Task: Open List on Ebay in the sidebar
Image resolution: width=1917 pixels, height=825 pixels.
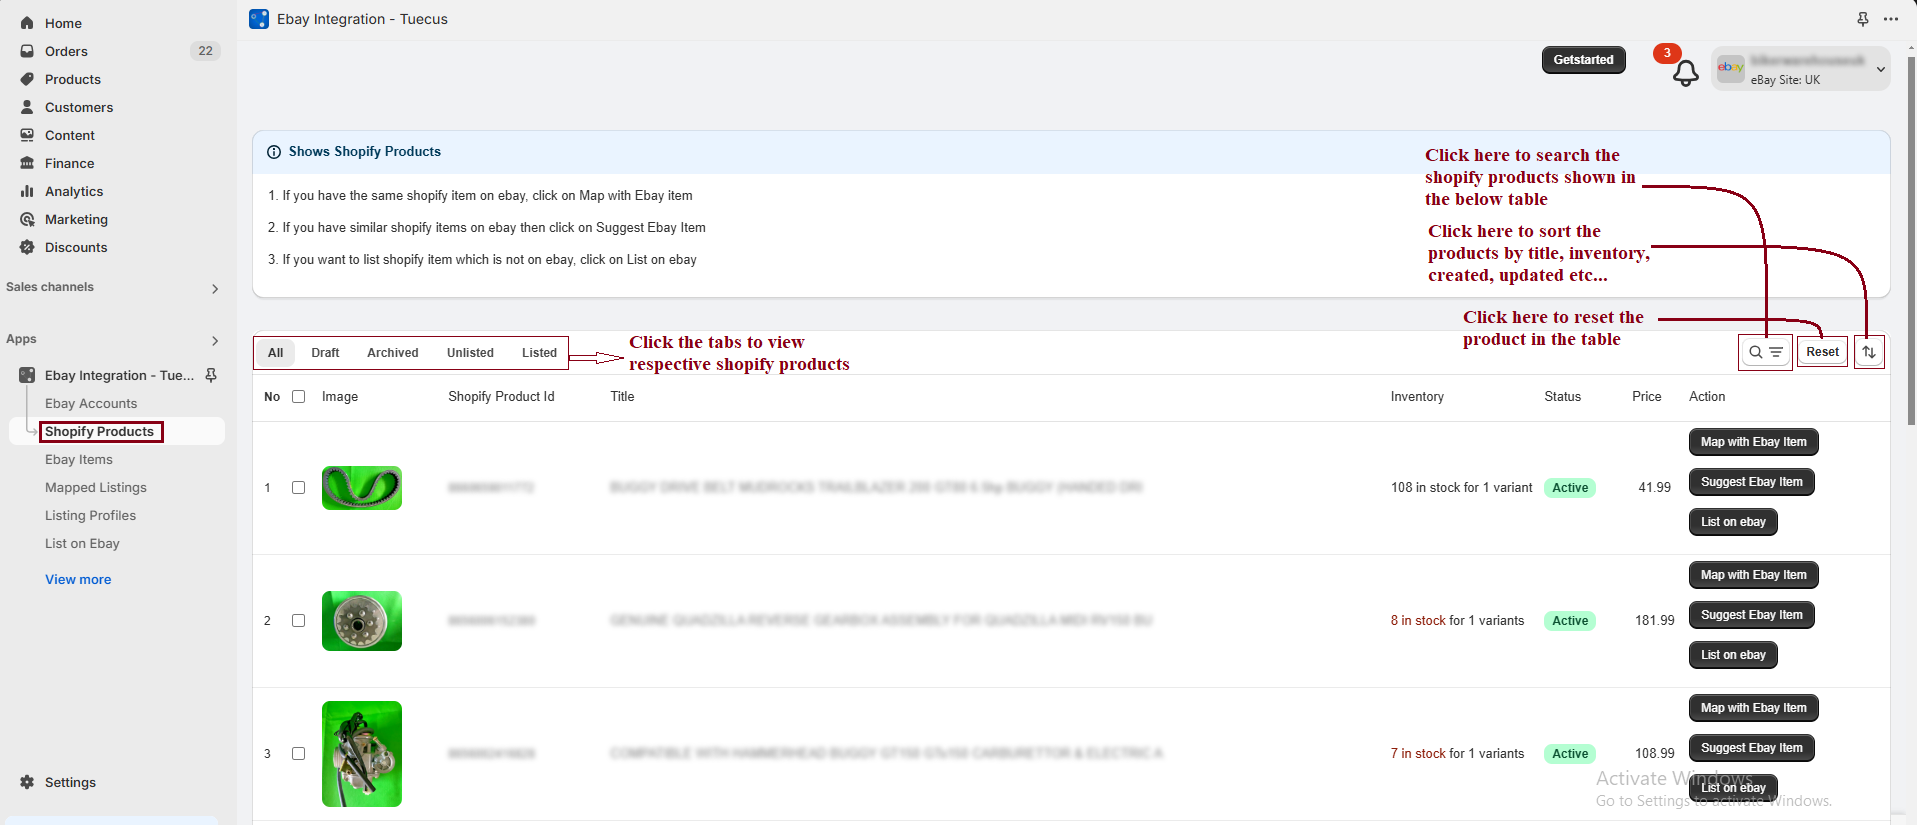Action: pos(82,544)
